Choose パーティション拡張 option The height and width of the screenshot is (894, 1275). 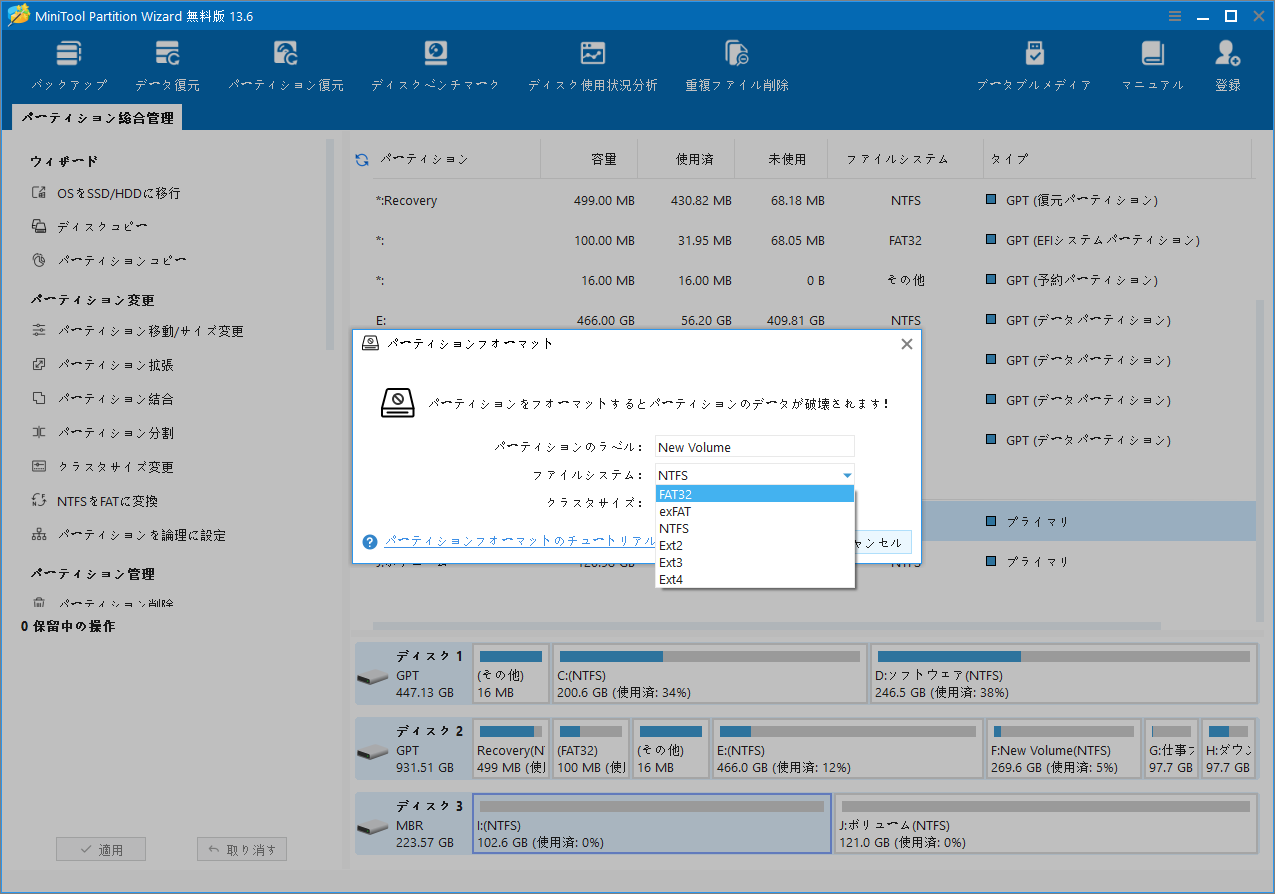tap(115, 365)
